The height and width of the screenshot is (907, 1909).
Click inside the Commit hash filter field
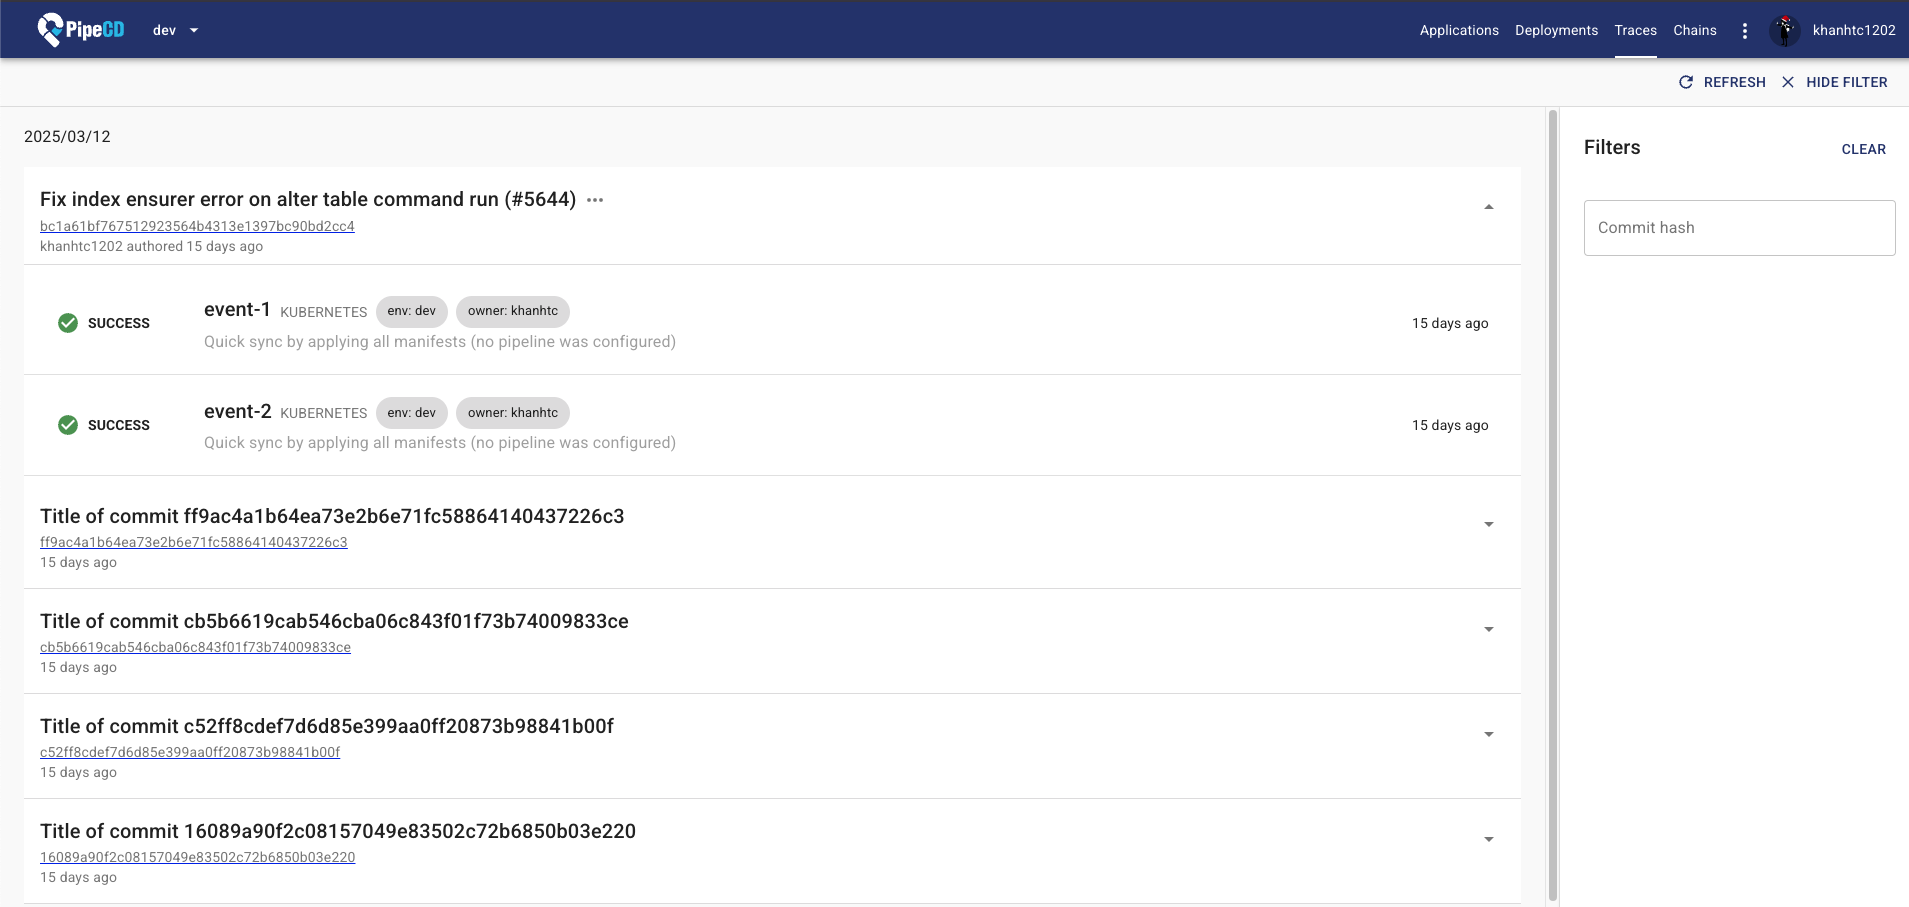(1738, 227)
